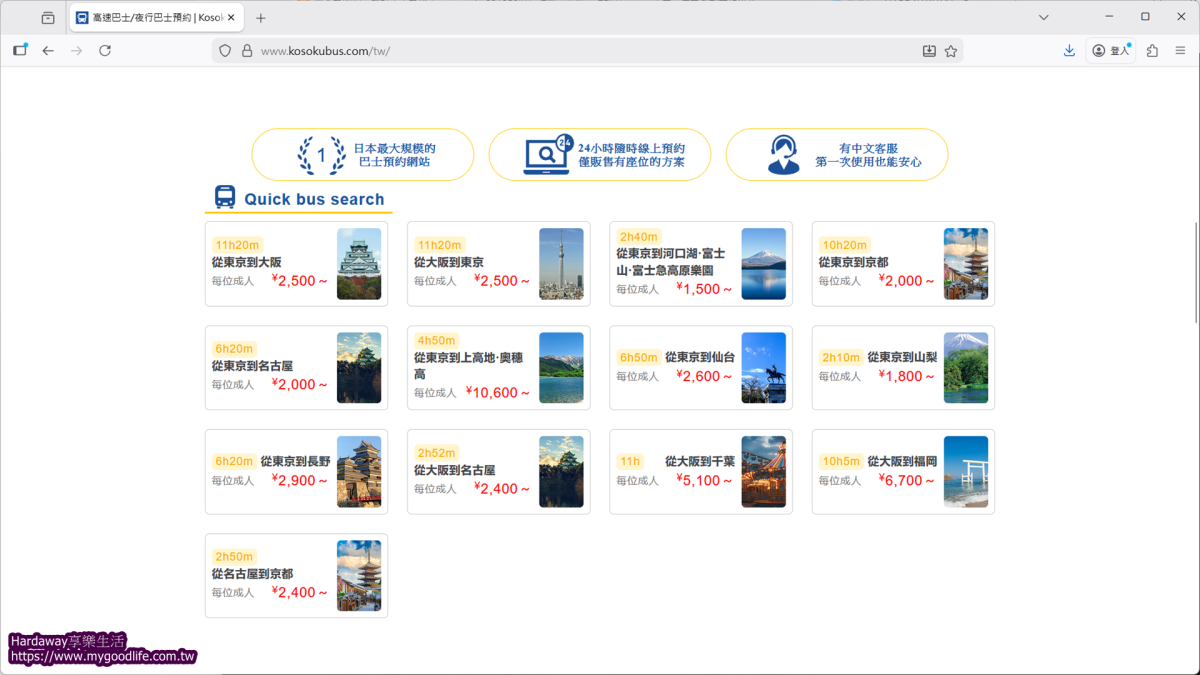Bookmark this page with star icon
Viewport: 1200px width, 675px height.
coord(951,51)
